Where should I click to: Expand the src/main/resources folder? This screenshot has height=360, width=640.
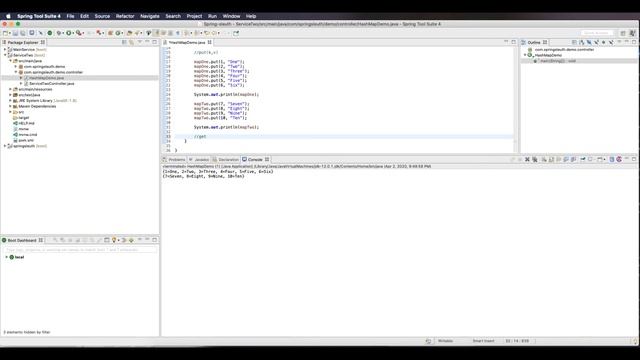coord(11,89)
